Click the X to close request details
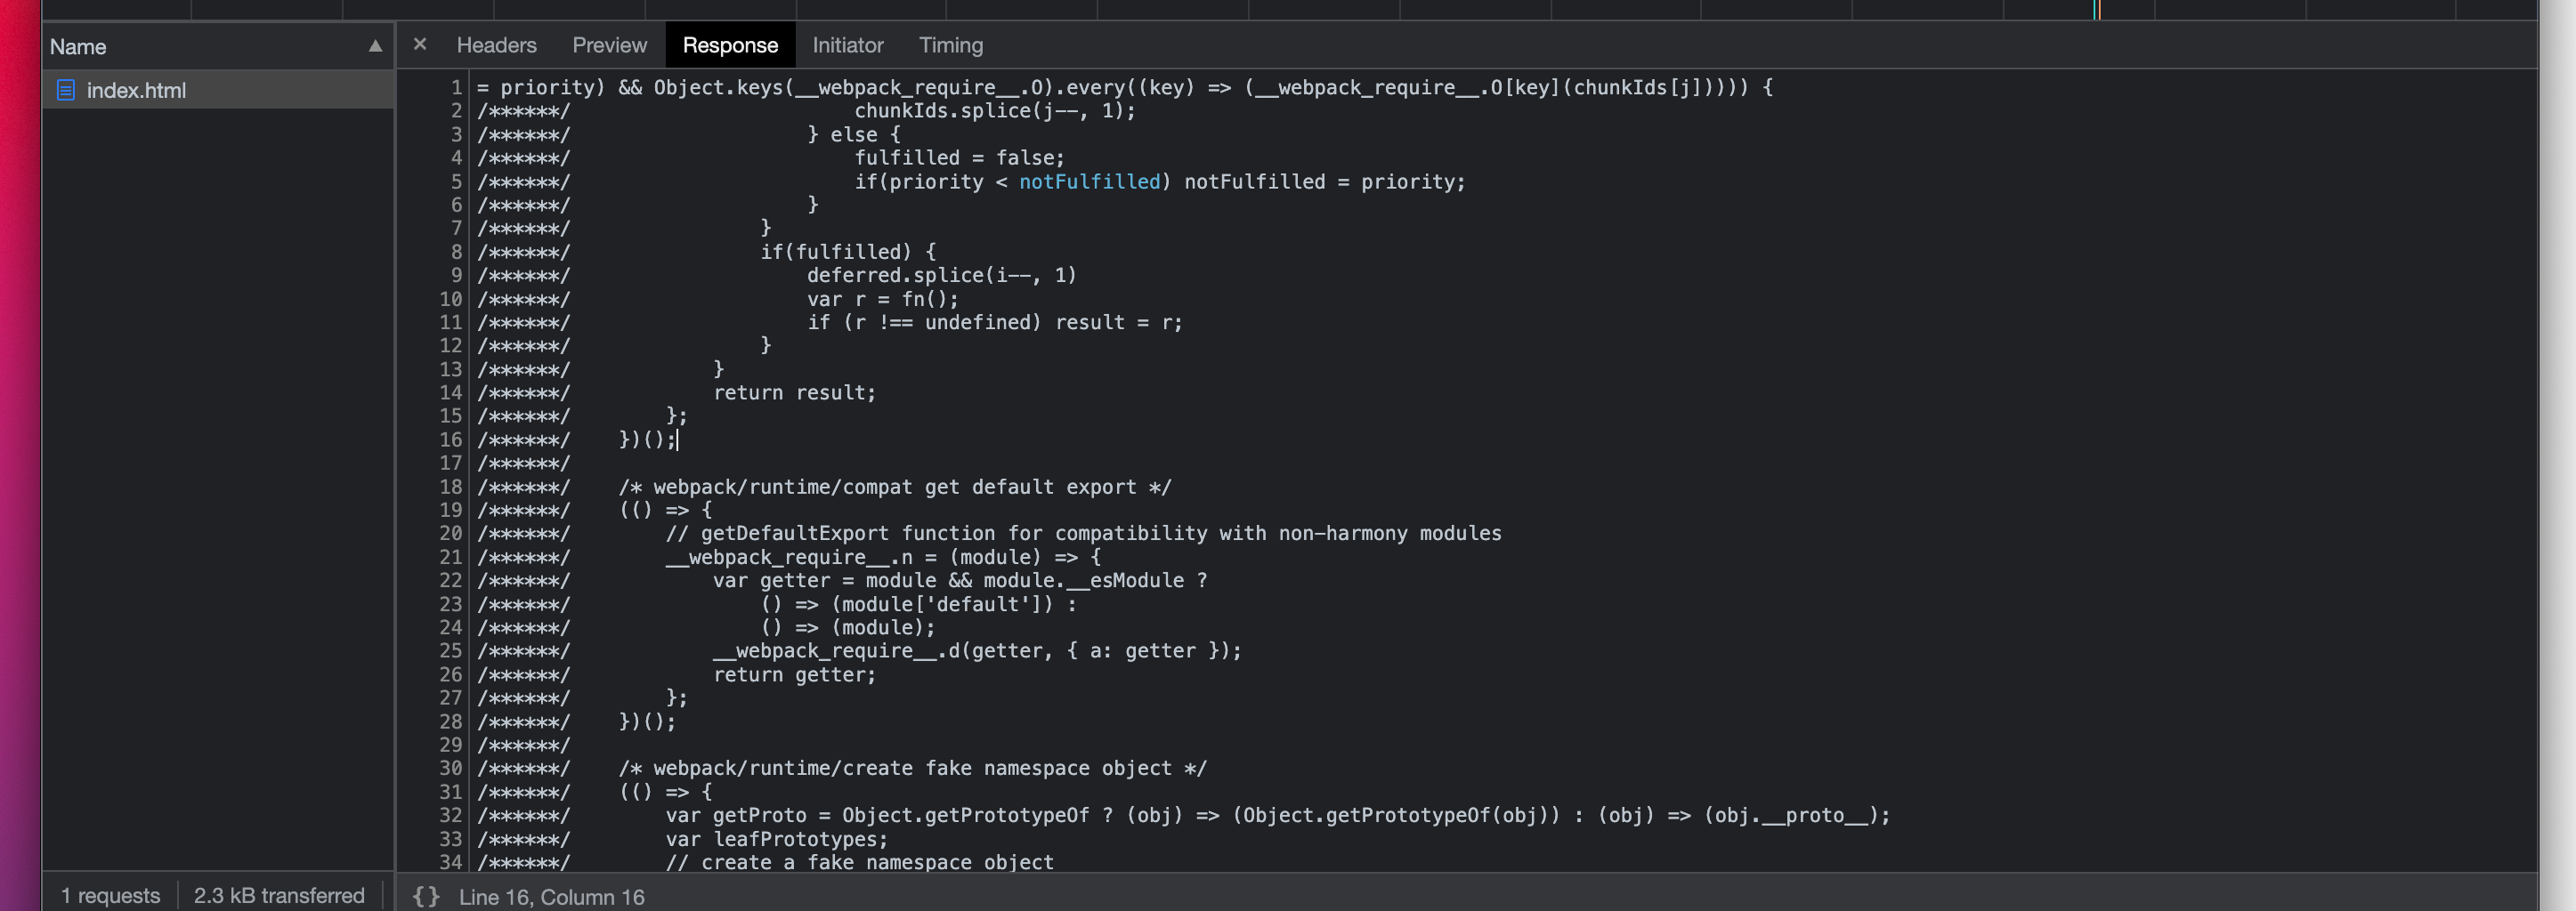Image resolution: width=2576 pixels, height=911 pixels. (x=419, y=44)
